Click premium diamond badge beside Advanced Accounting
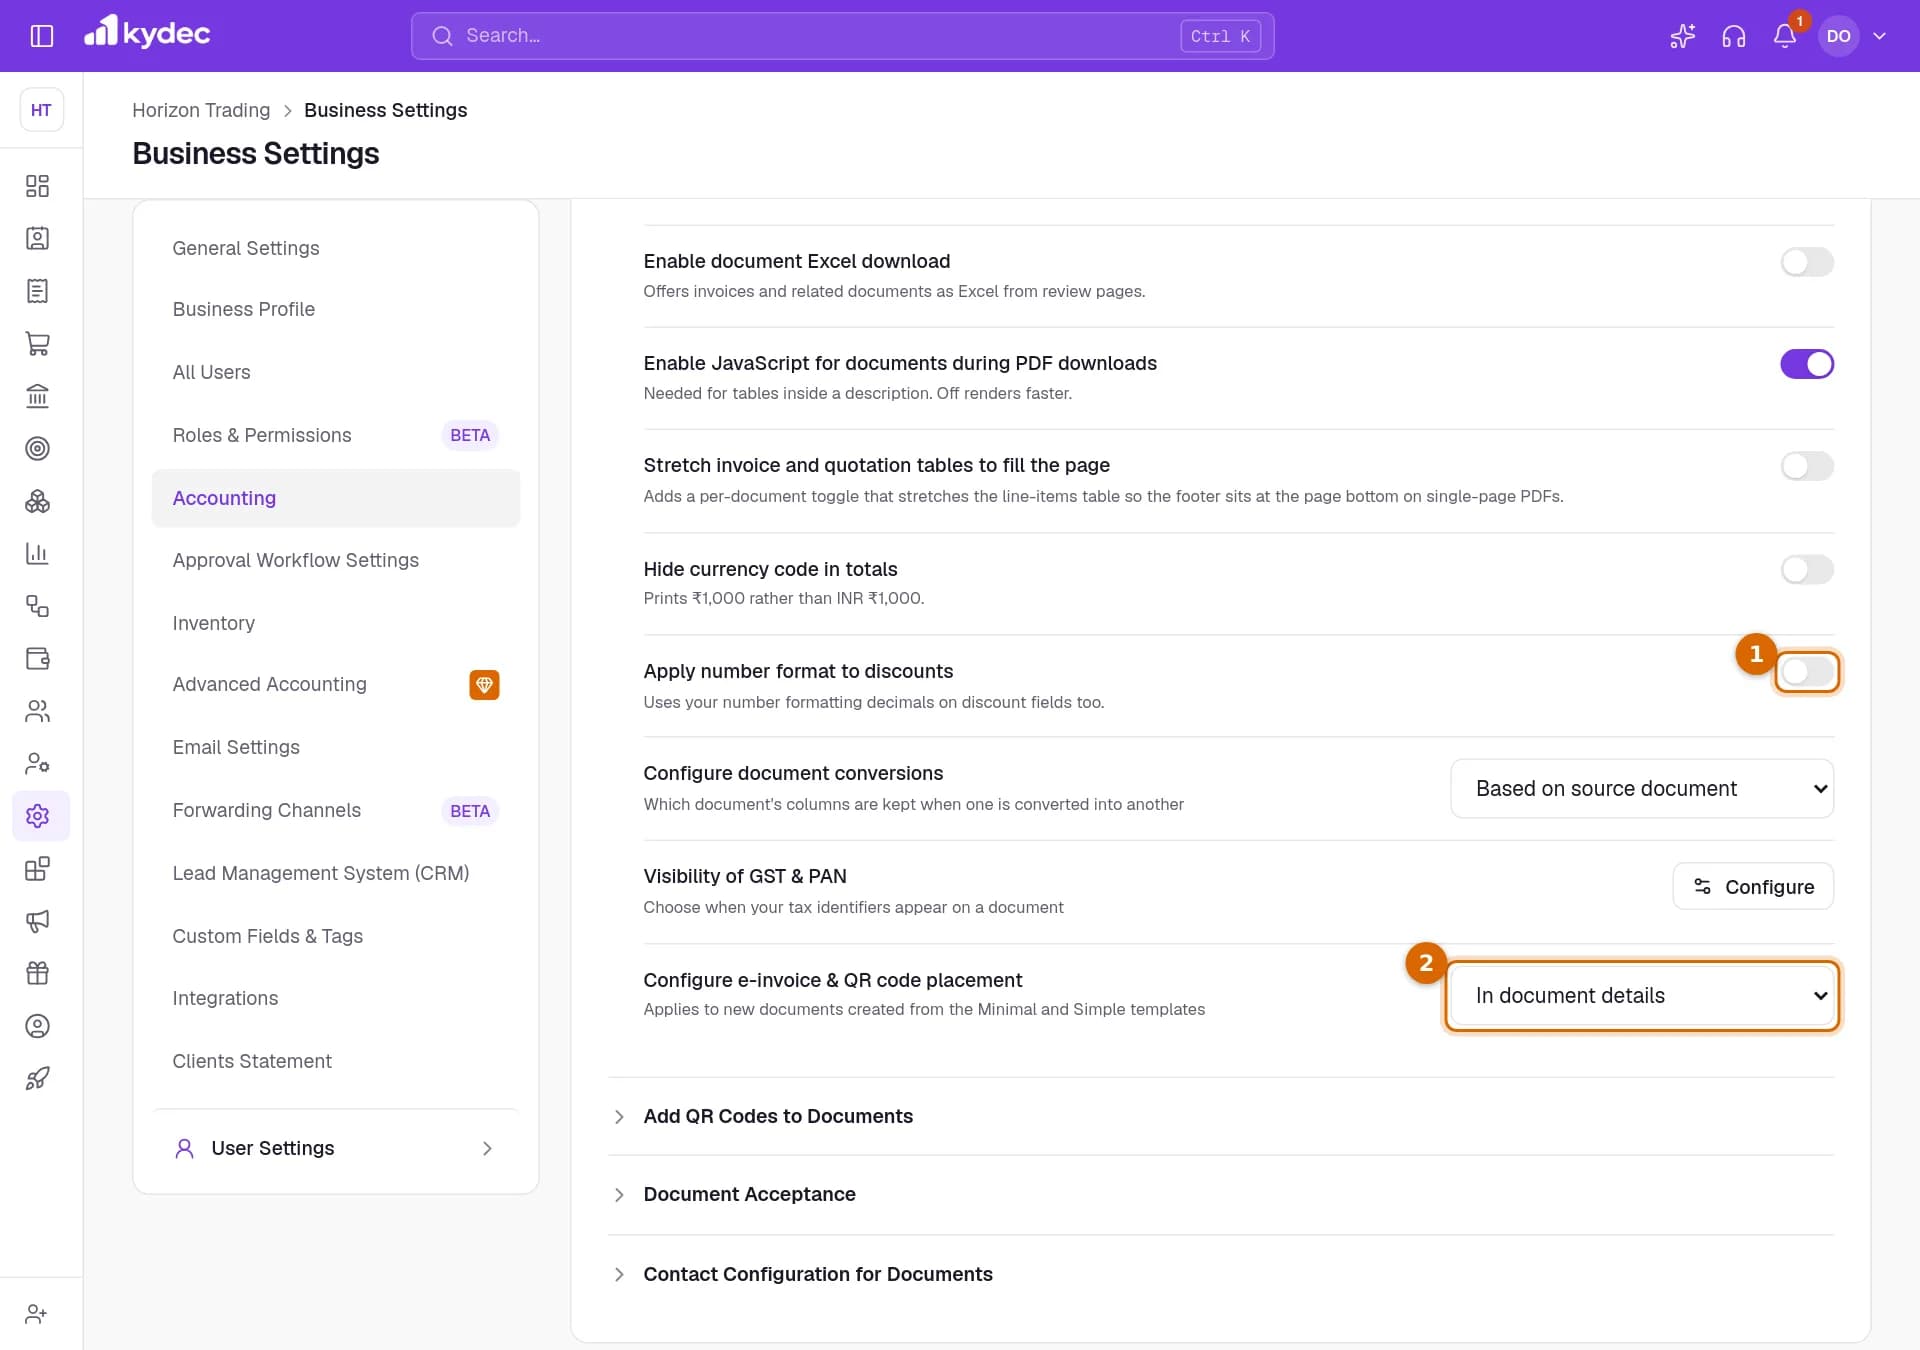Viewport: 1920px width, 1350px height. click(x=484, y=685)
